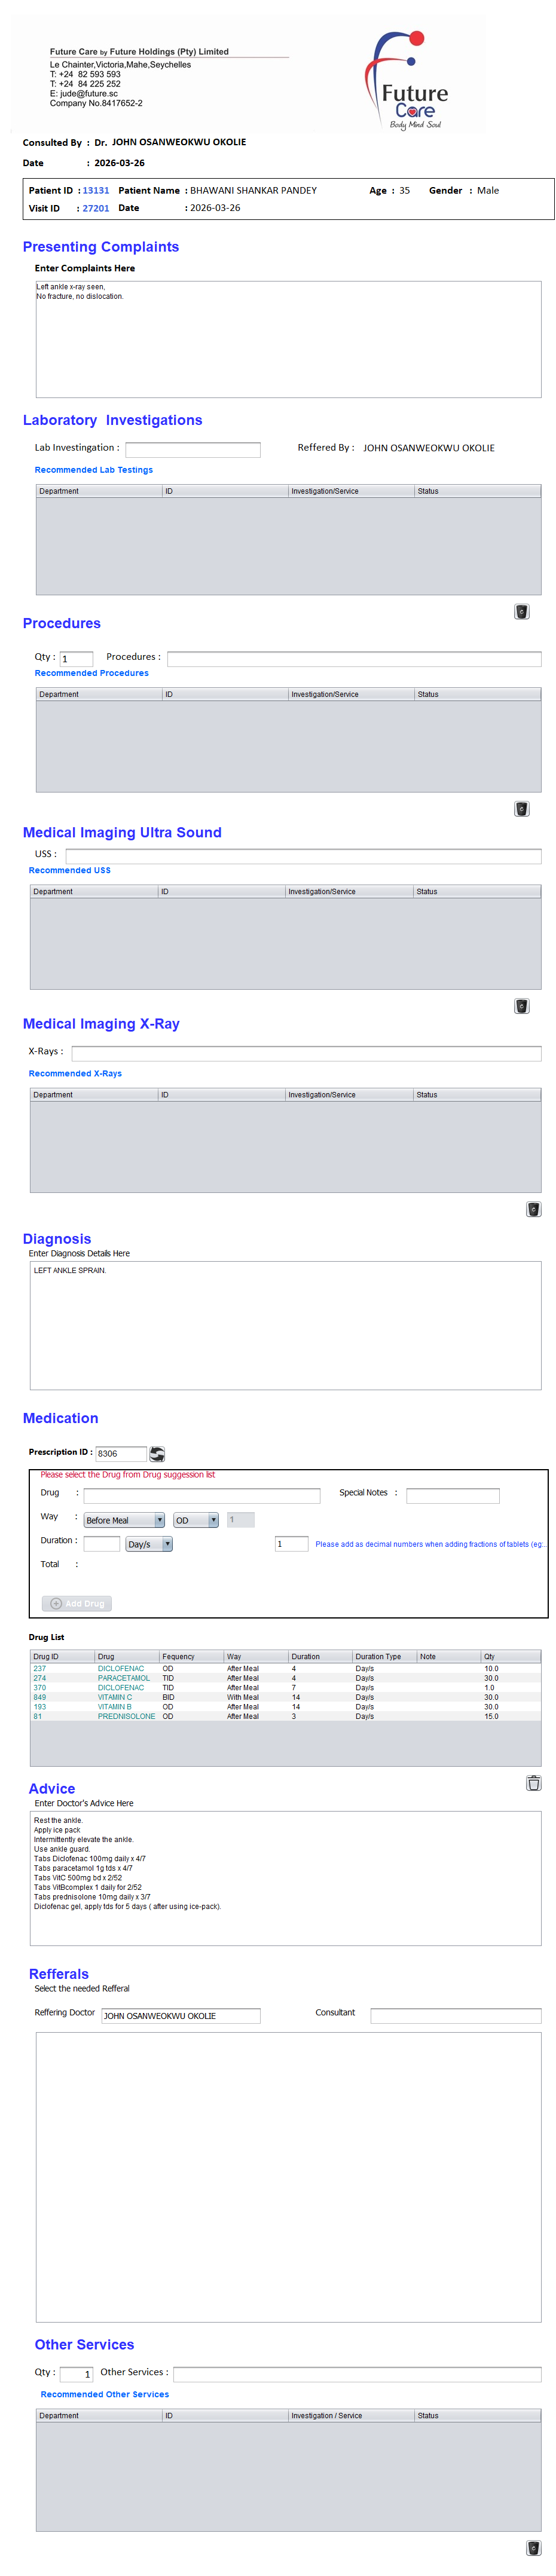Click the Consultant field in Refferals
Screen dimensions: 556x2576
click(455, 2016)
